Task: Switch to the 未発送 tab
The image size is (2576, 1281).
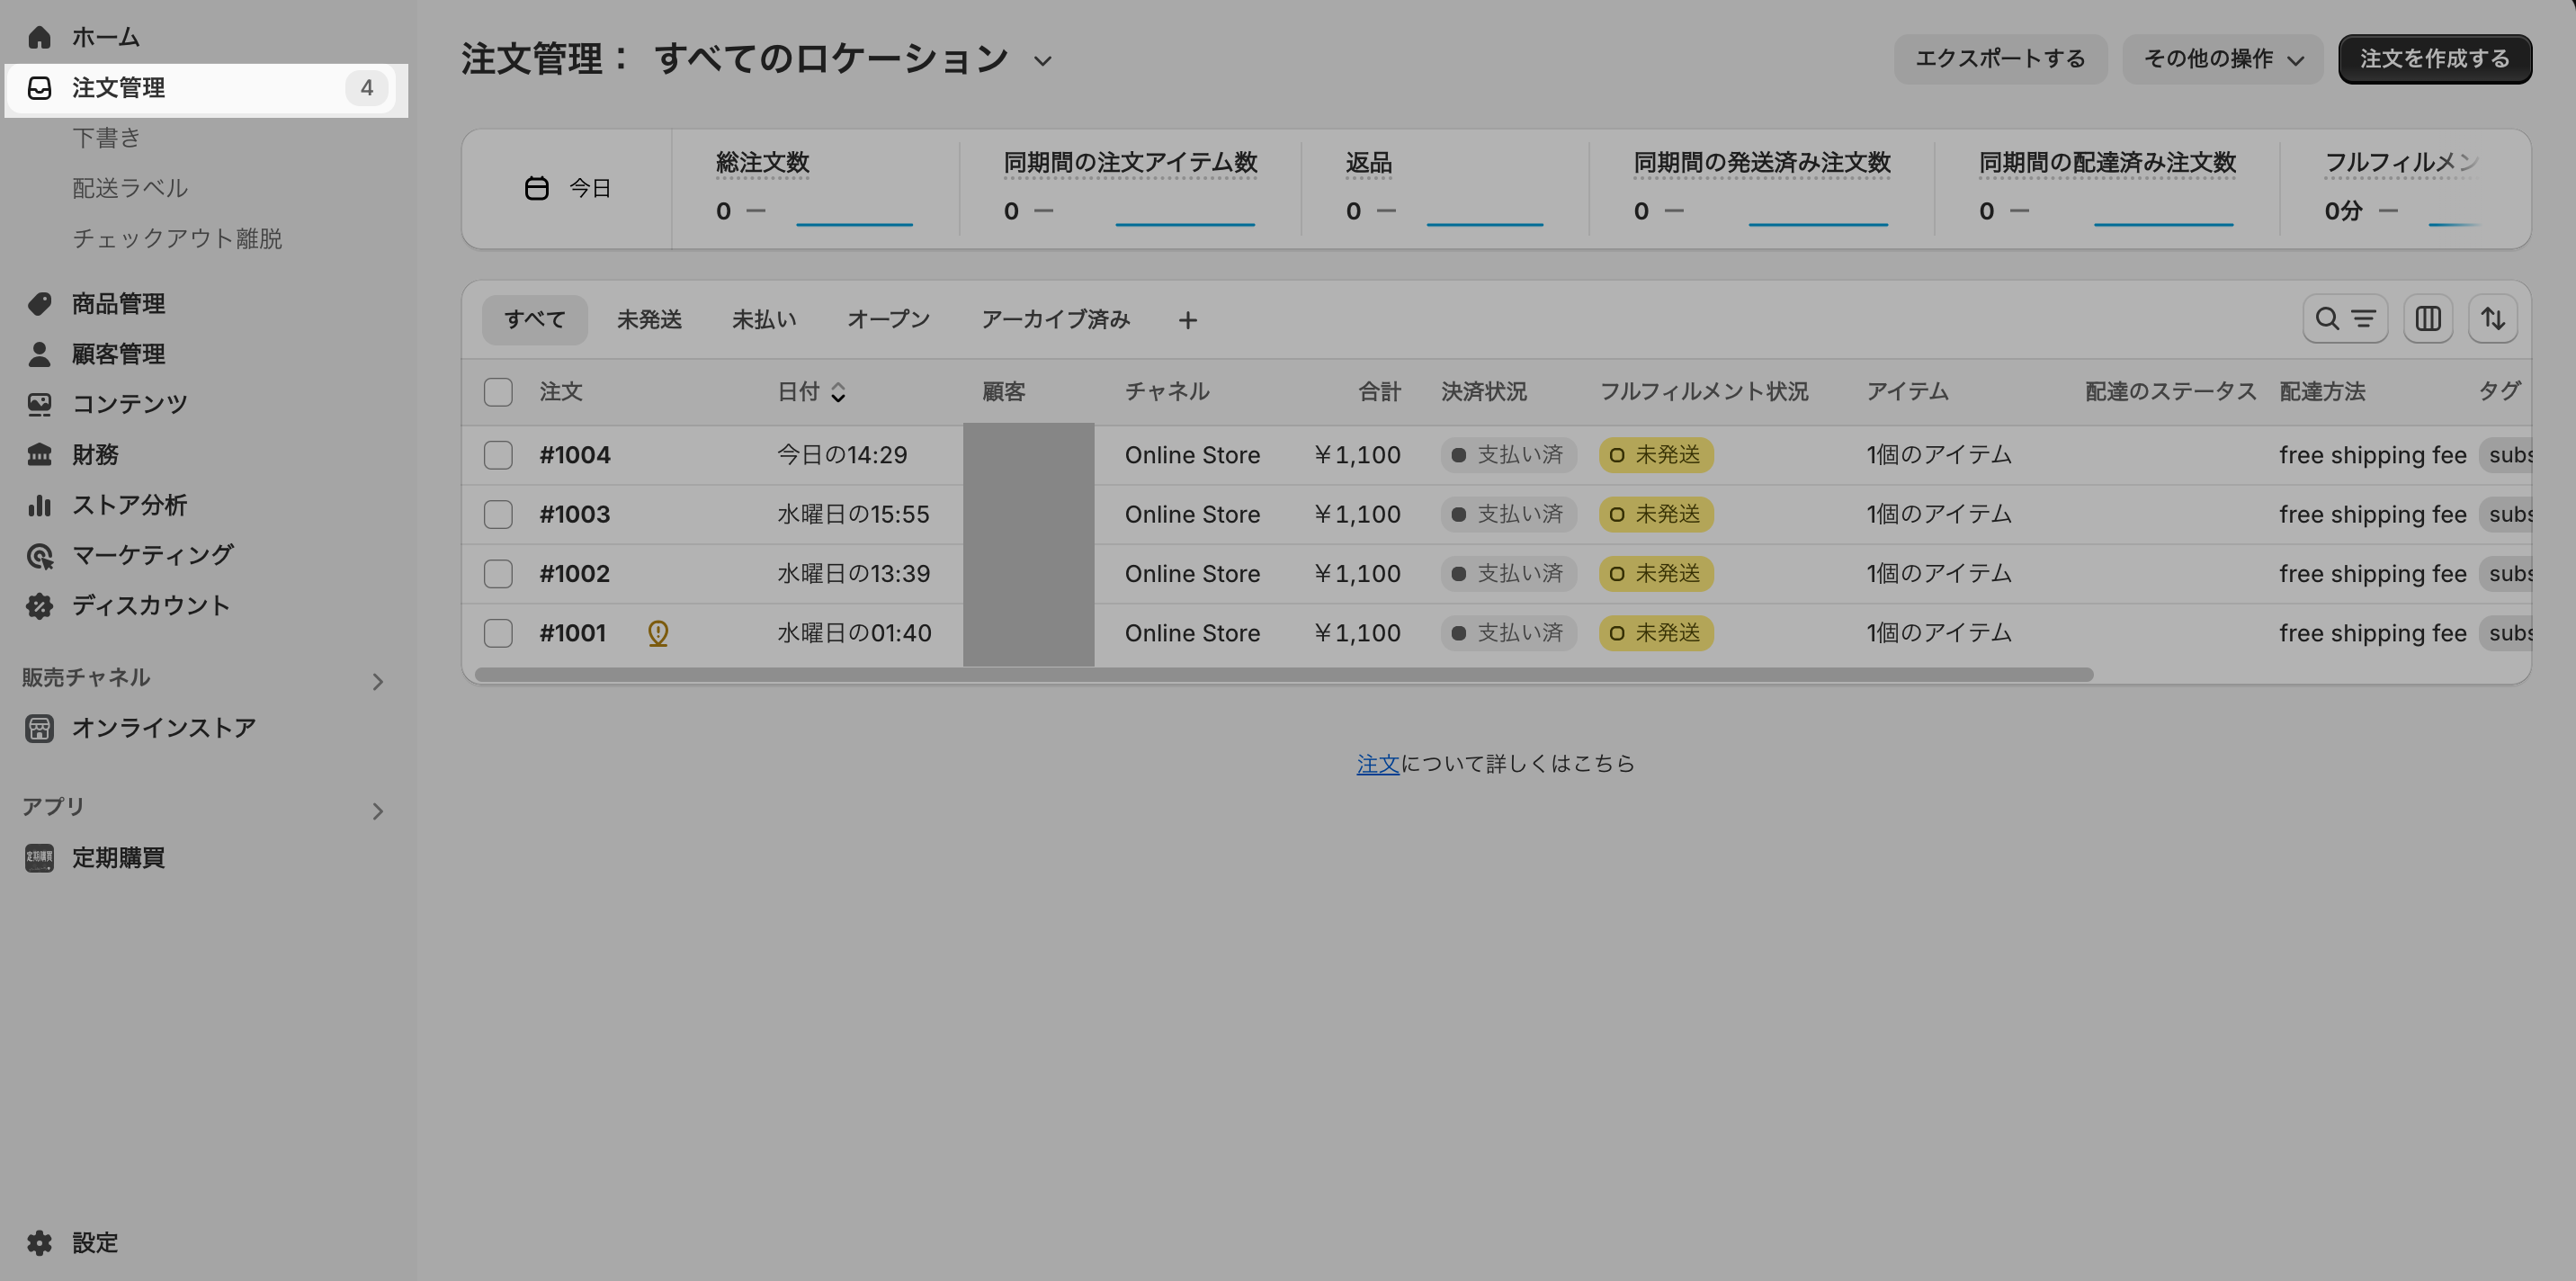Action: 649,320
